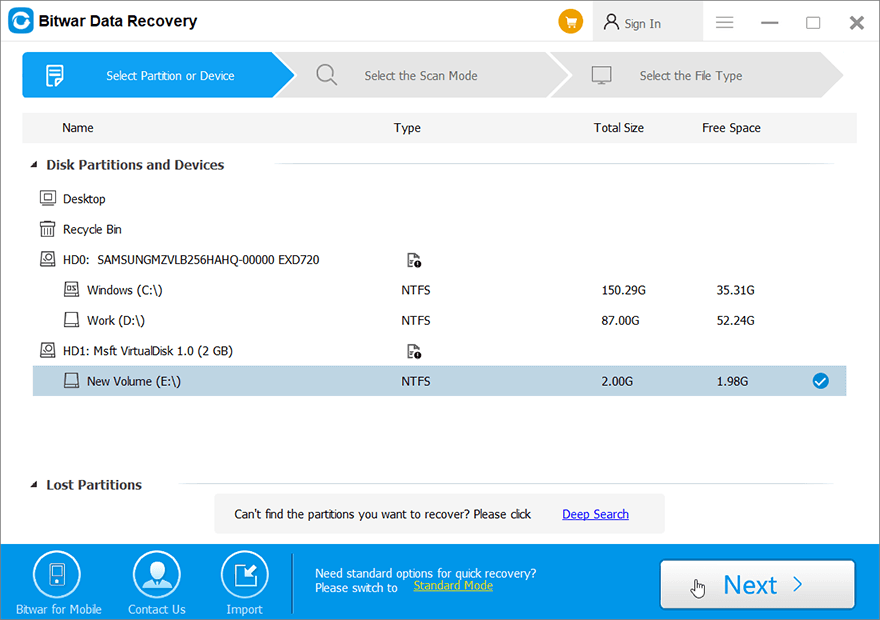The height and width of the screenshot is (620, 880).
Task: Select the Recycle Bin entry
Action: tap(92, 229)
